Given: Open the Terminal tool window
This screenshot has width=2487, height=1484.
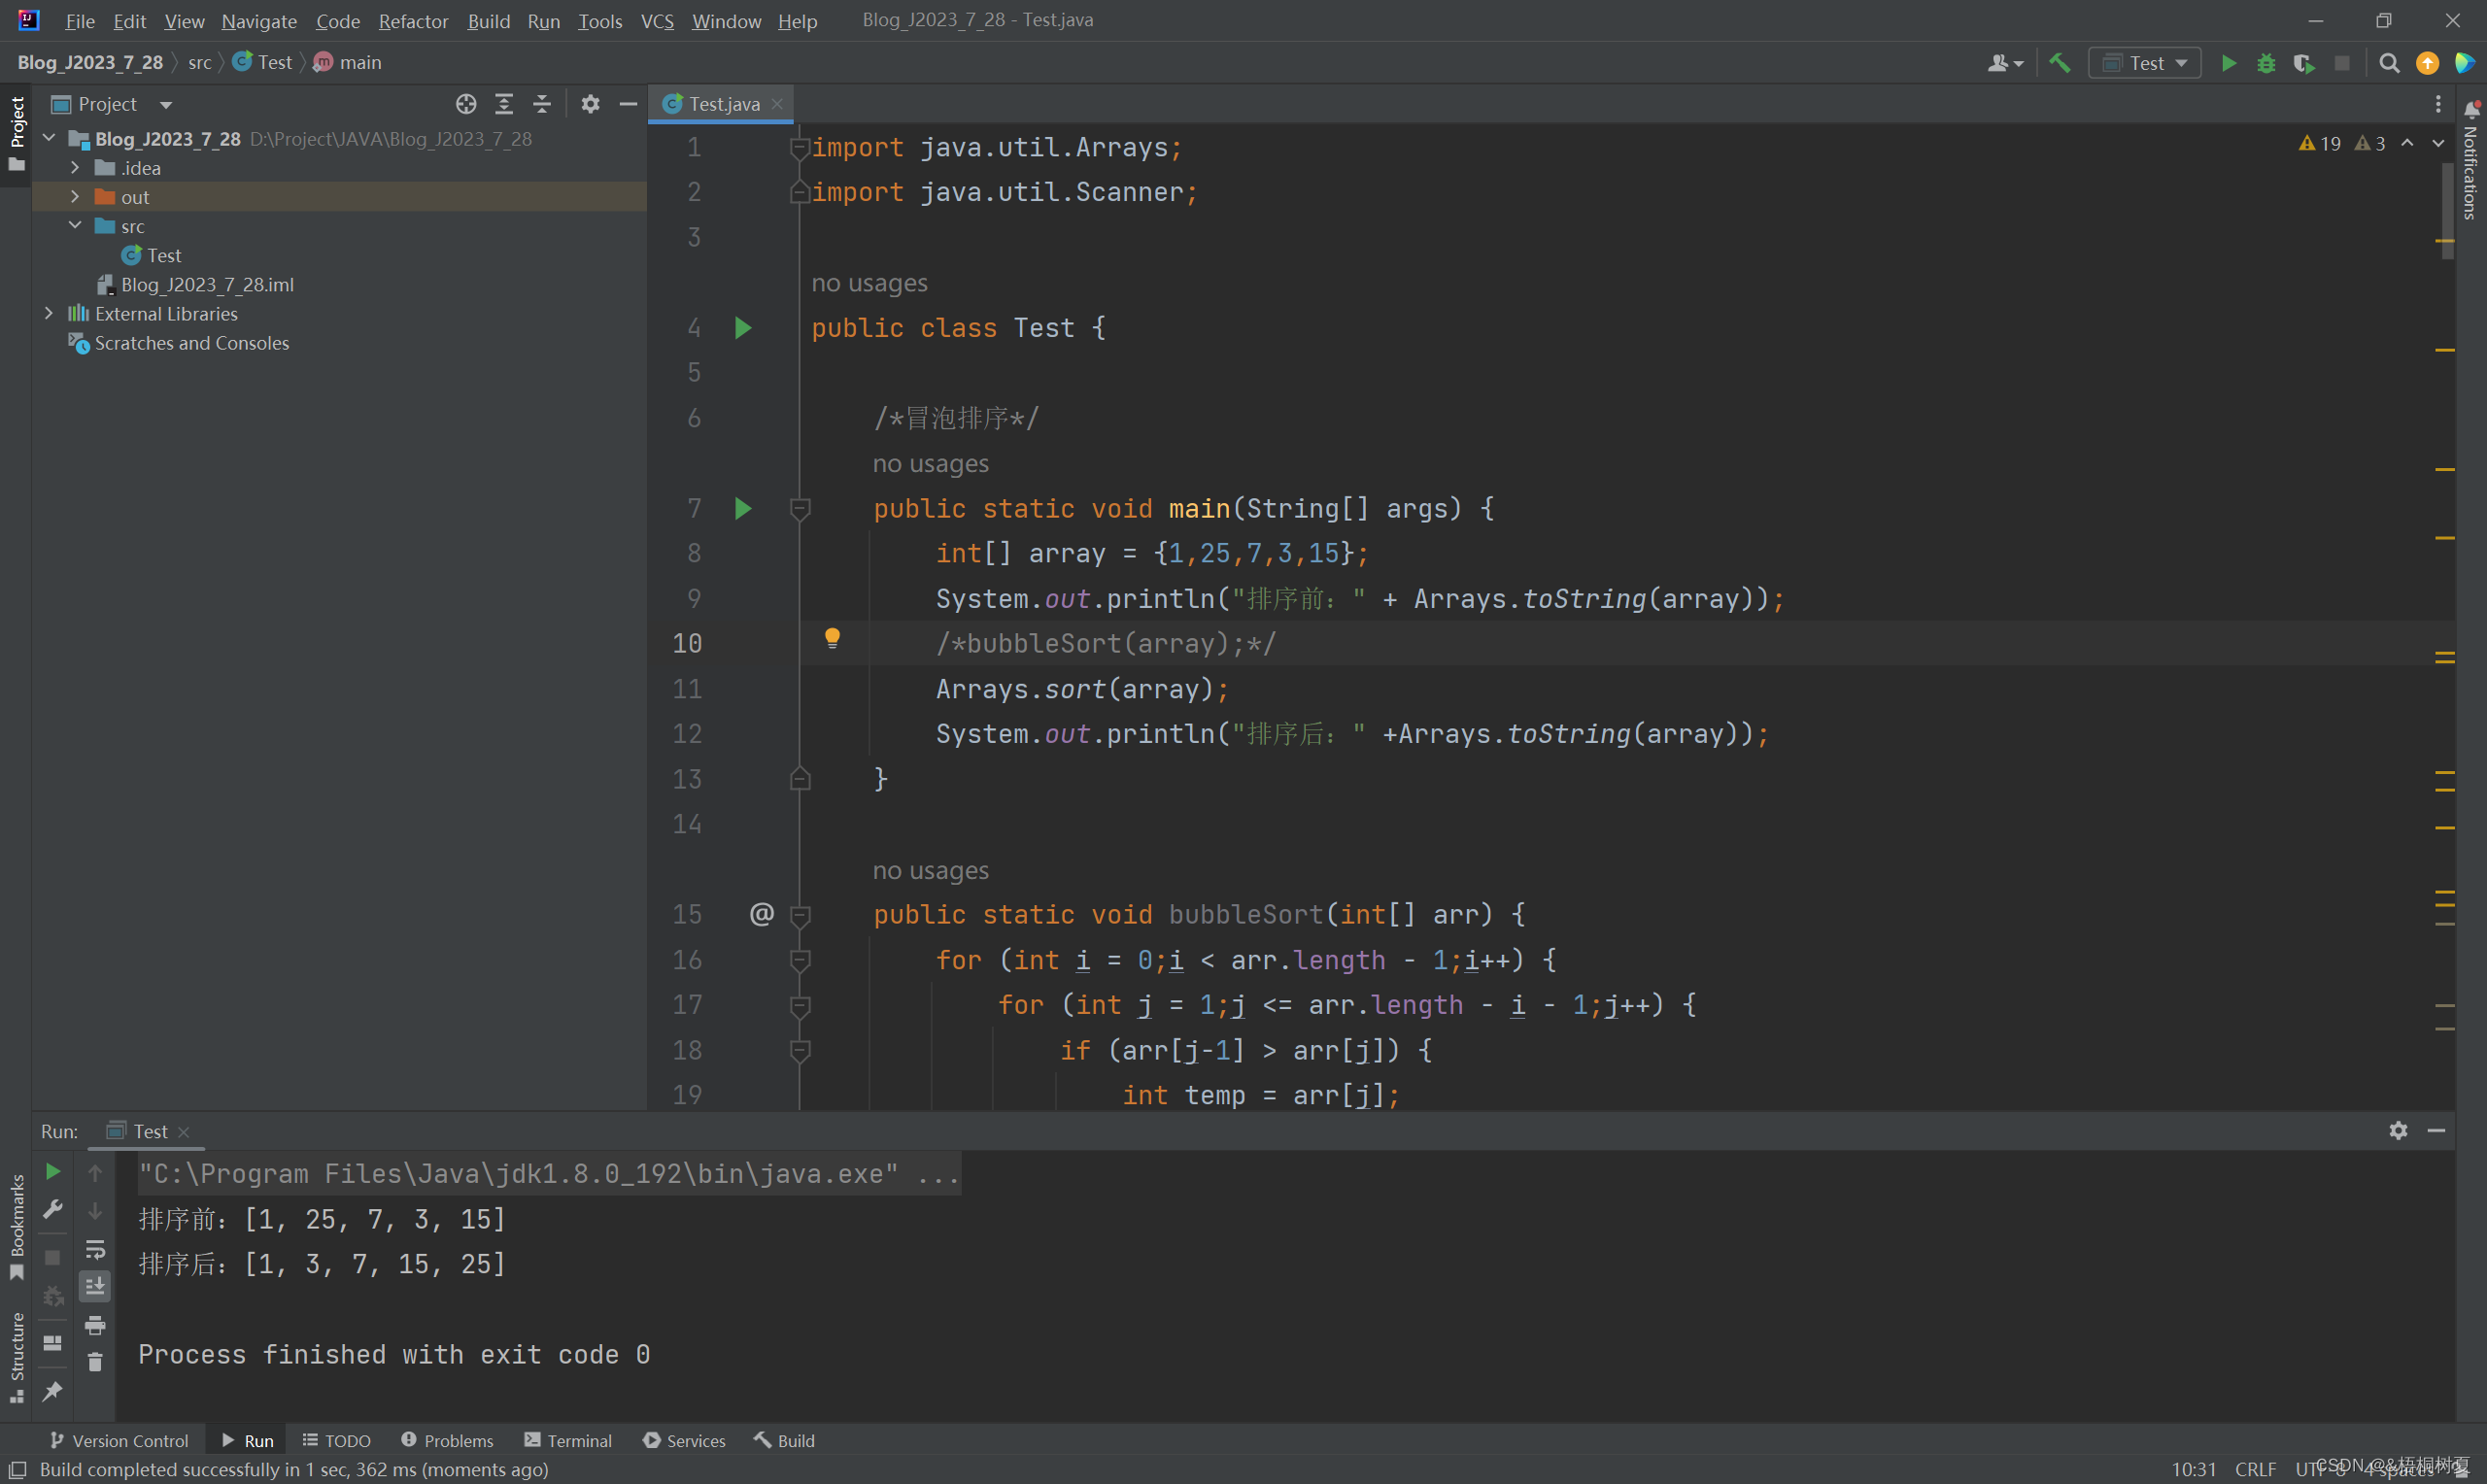Looking at the screenshot, I should point(568,1440).
